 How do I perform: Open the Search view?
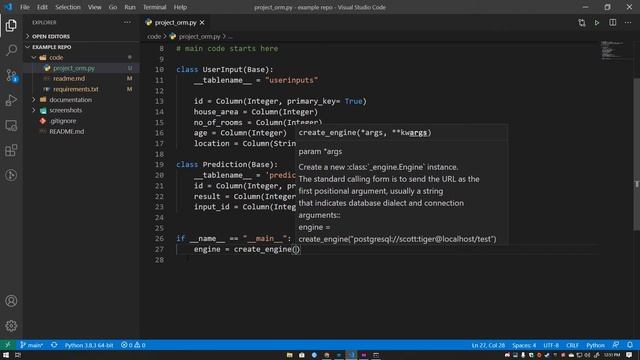tap(11, 50)
